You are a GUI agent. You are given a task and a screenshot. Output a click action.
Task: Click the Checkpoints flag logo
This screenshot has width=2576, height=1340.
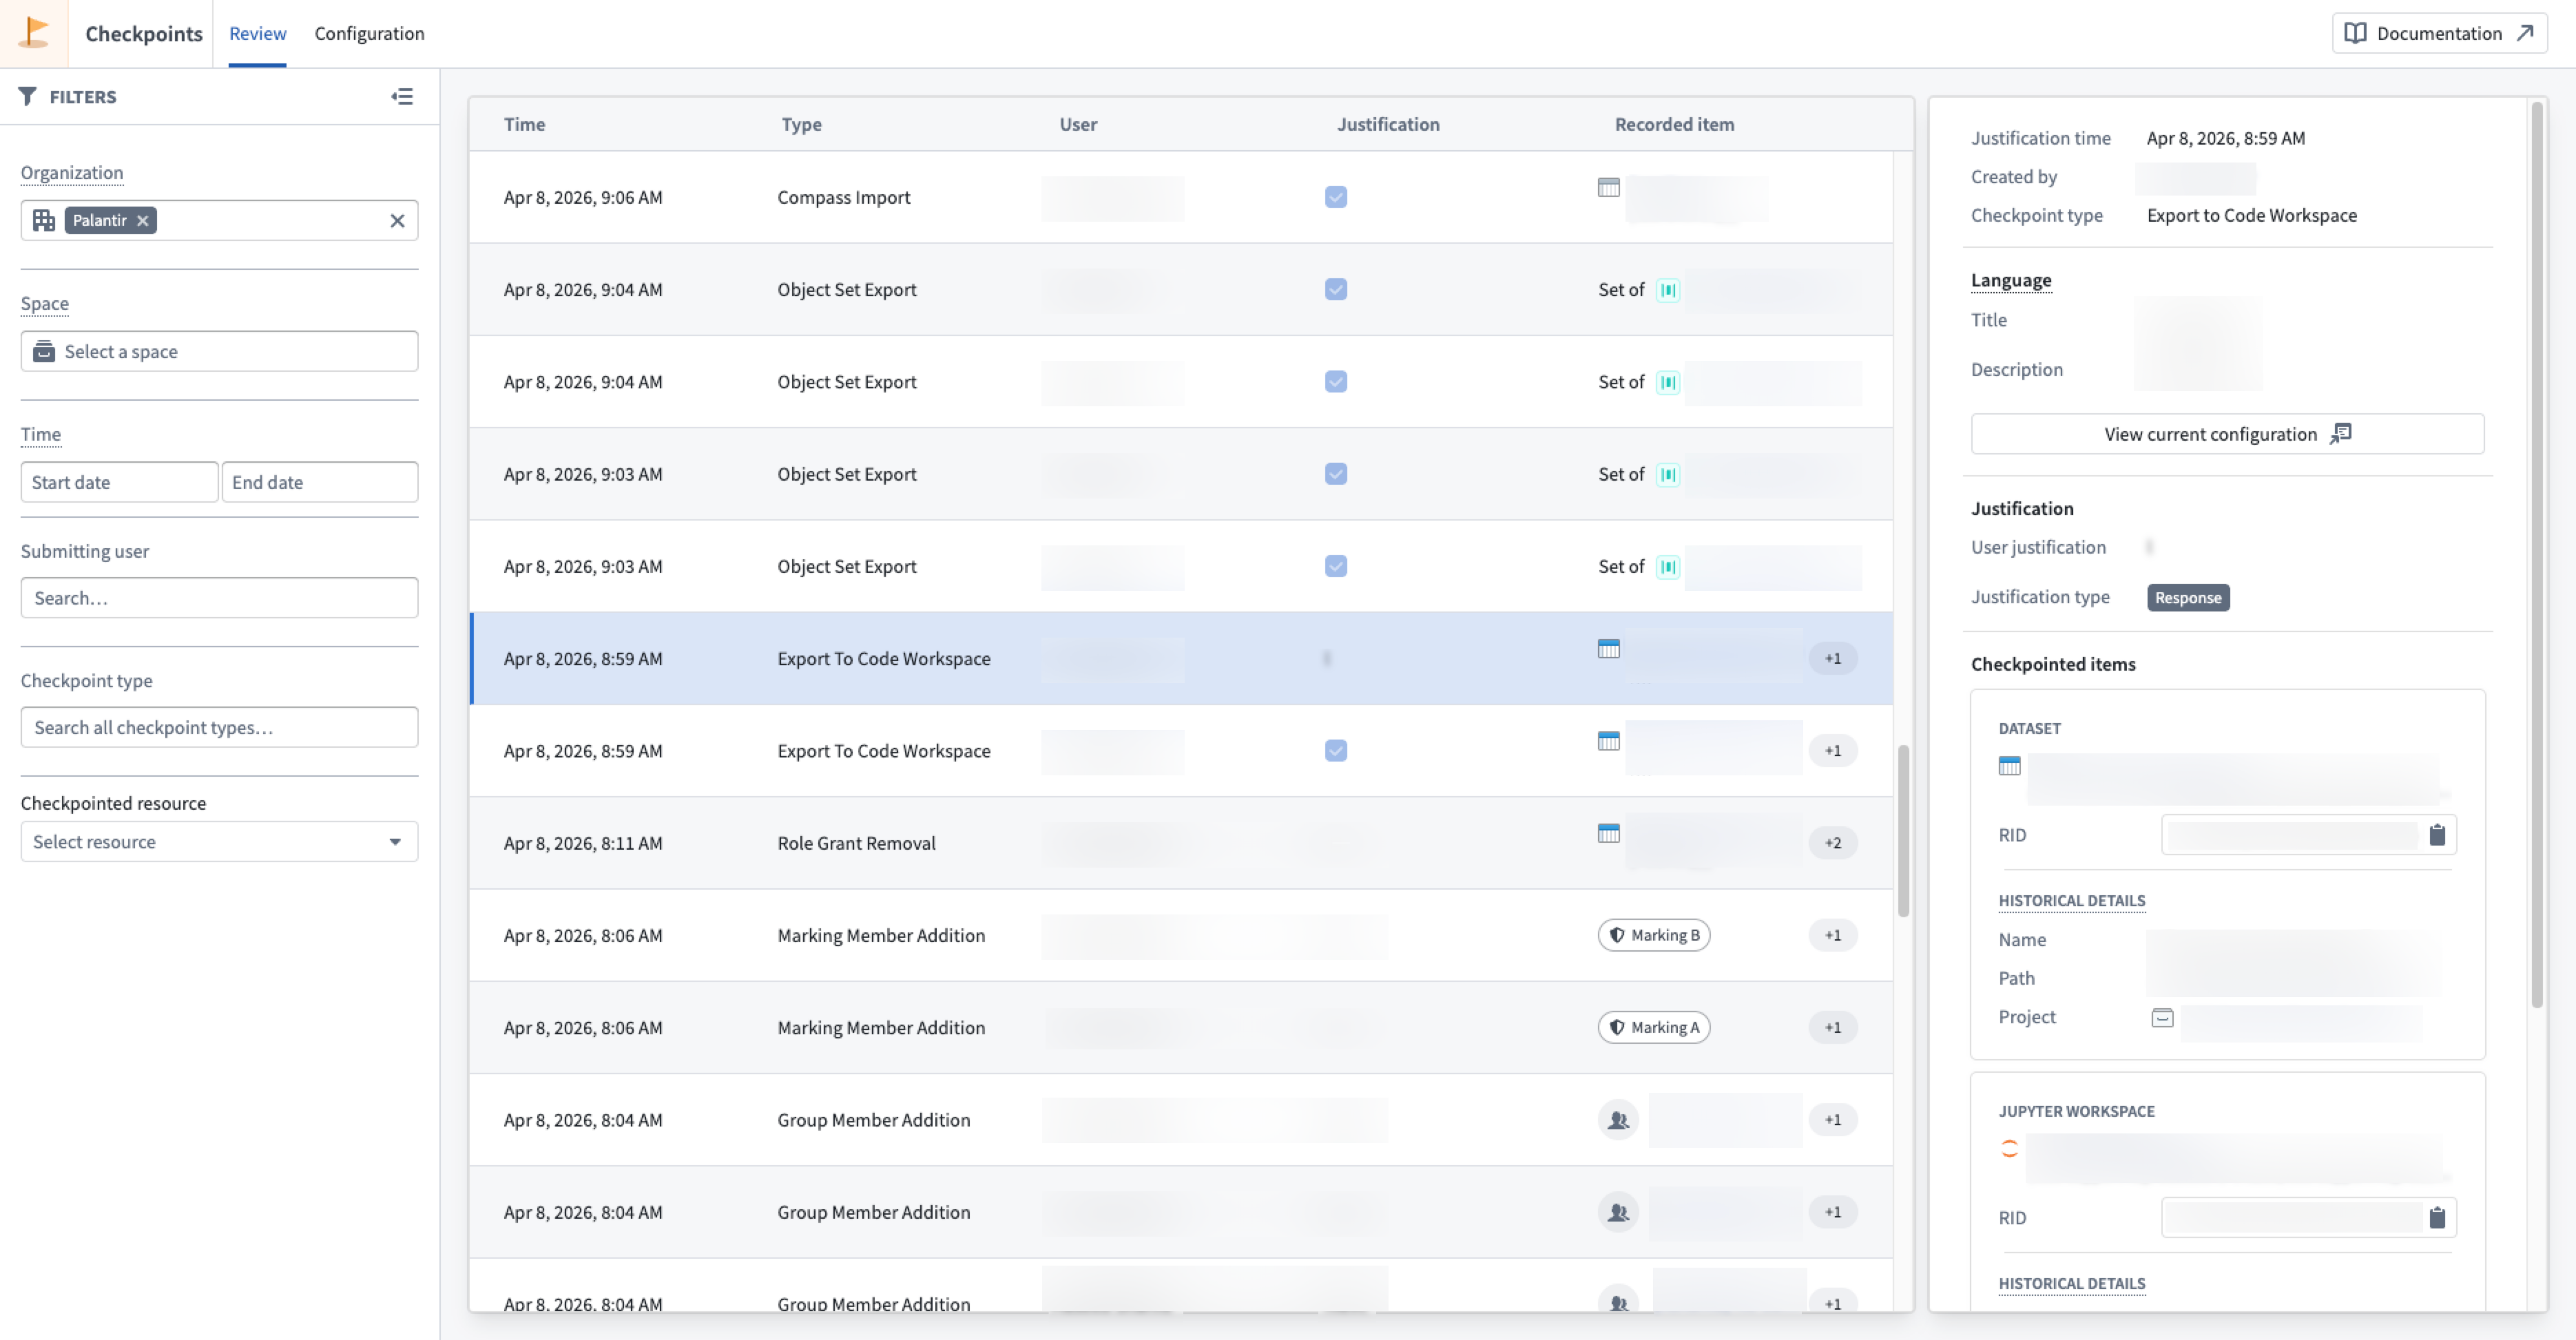pos(34,33)
